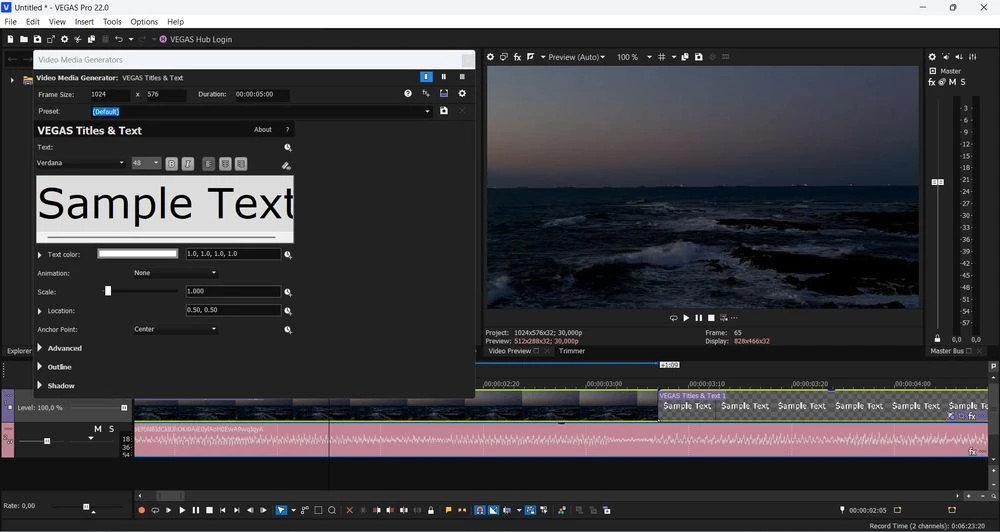Open Master bus audio properties gear

[932, 57]
